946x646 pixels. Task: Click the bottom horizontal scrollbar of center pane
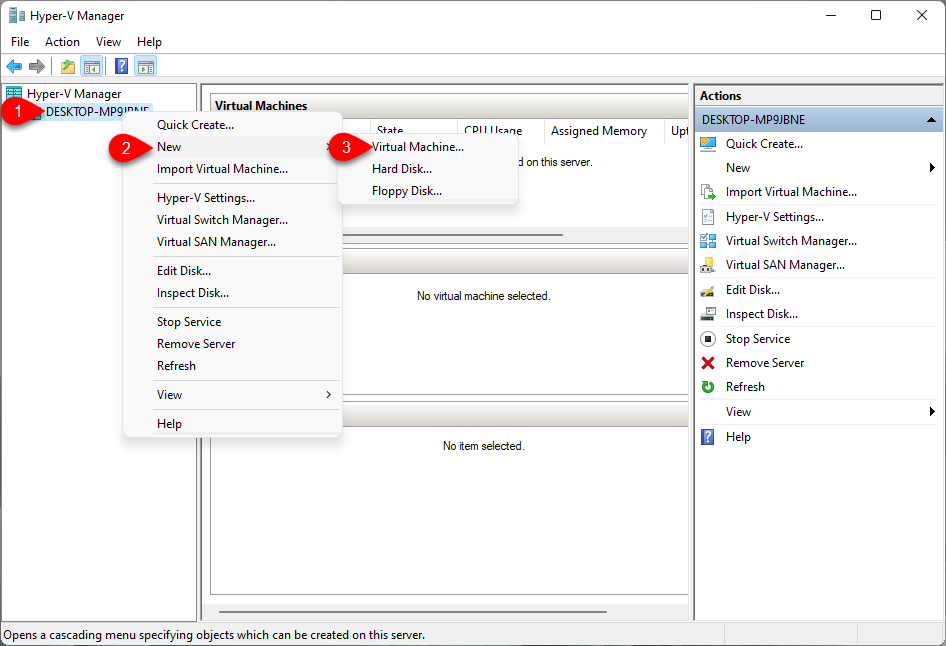coord(413,612)
